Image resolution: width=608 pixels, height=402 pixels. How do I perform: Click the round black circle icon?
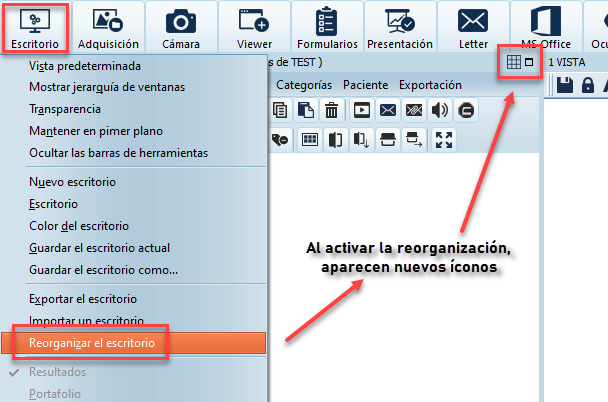466,110
